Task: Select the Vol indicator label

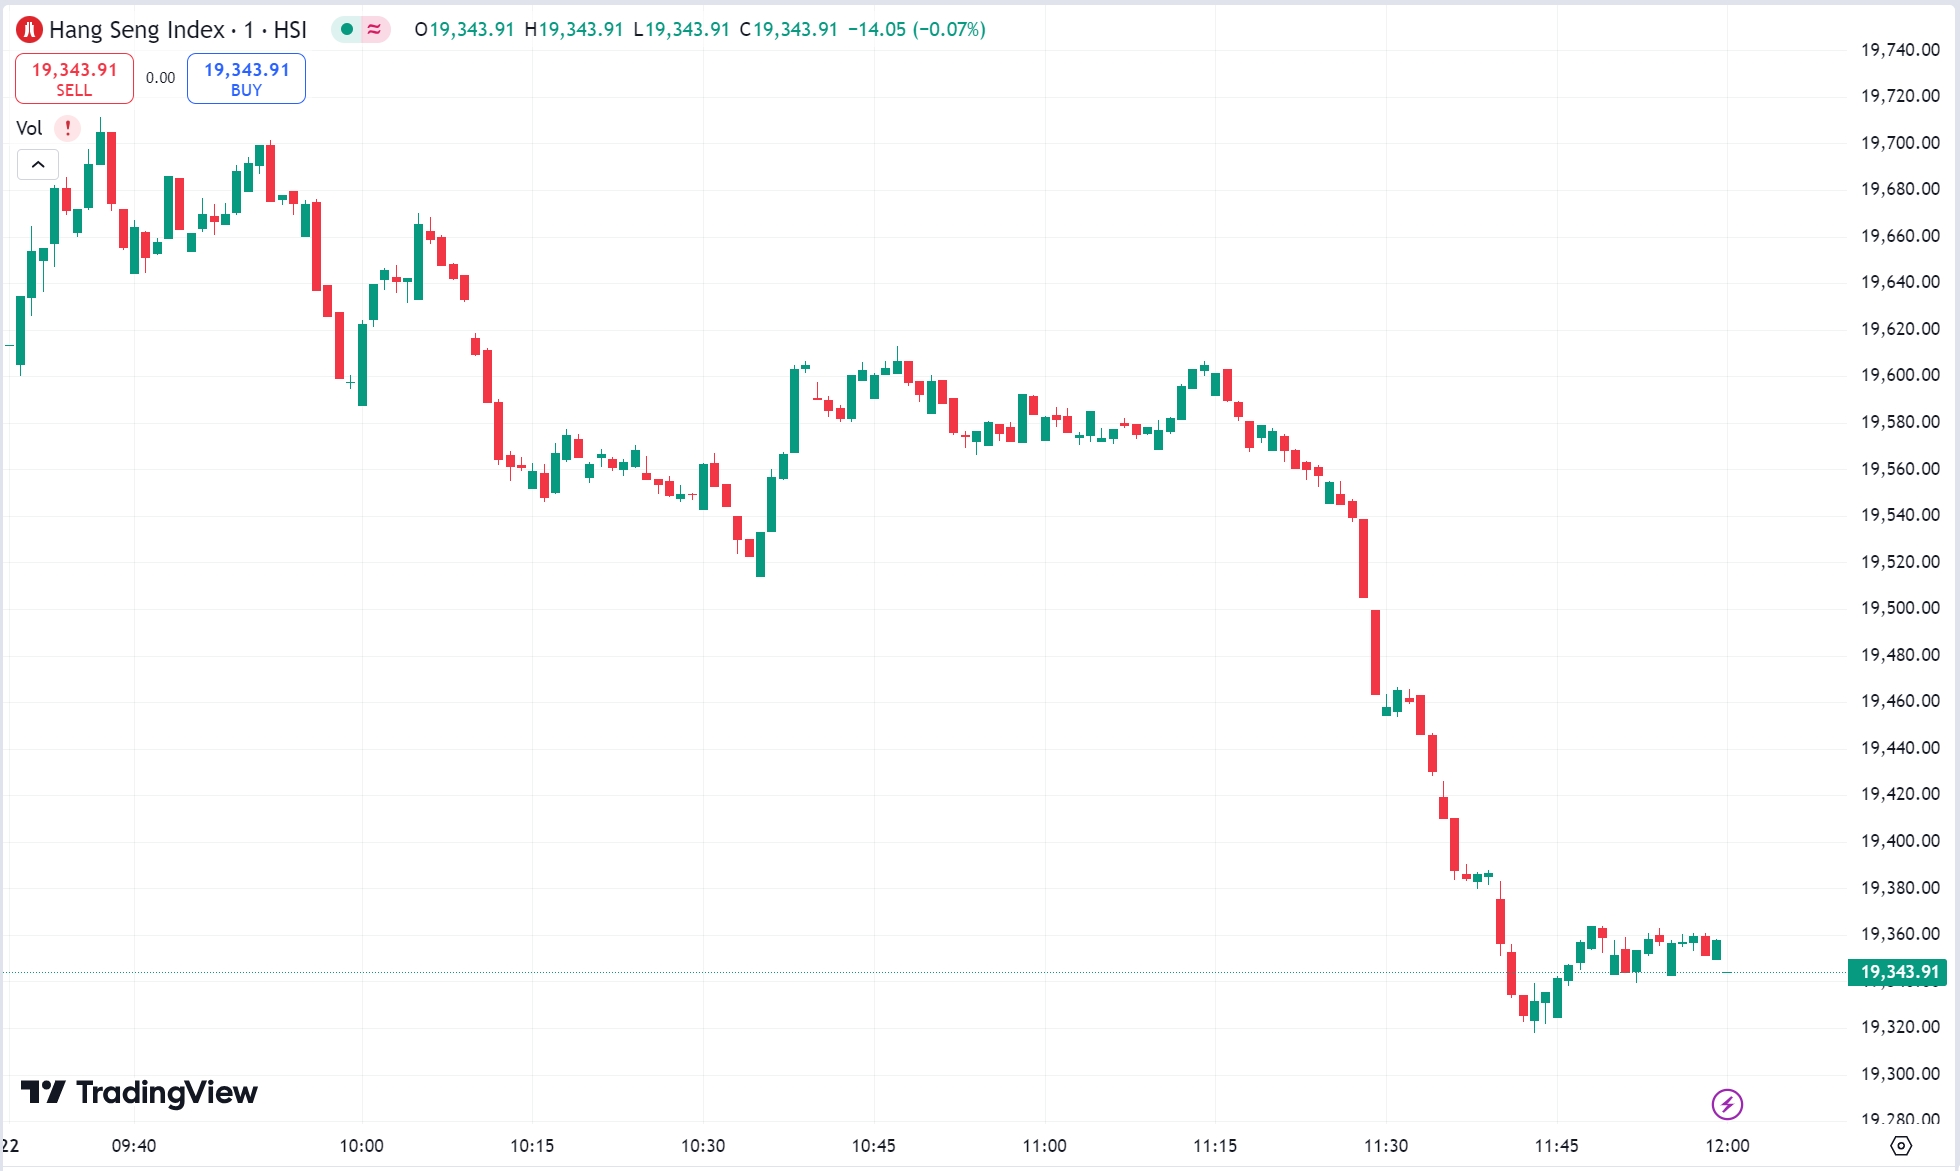Action: click(29, 128)
